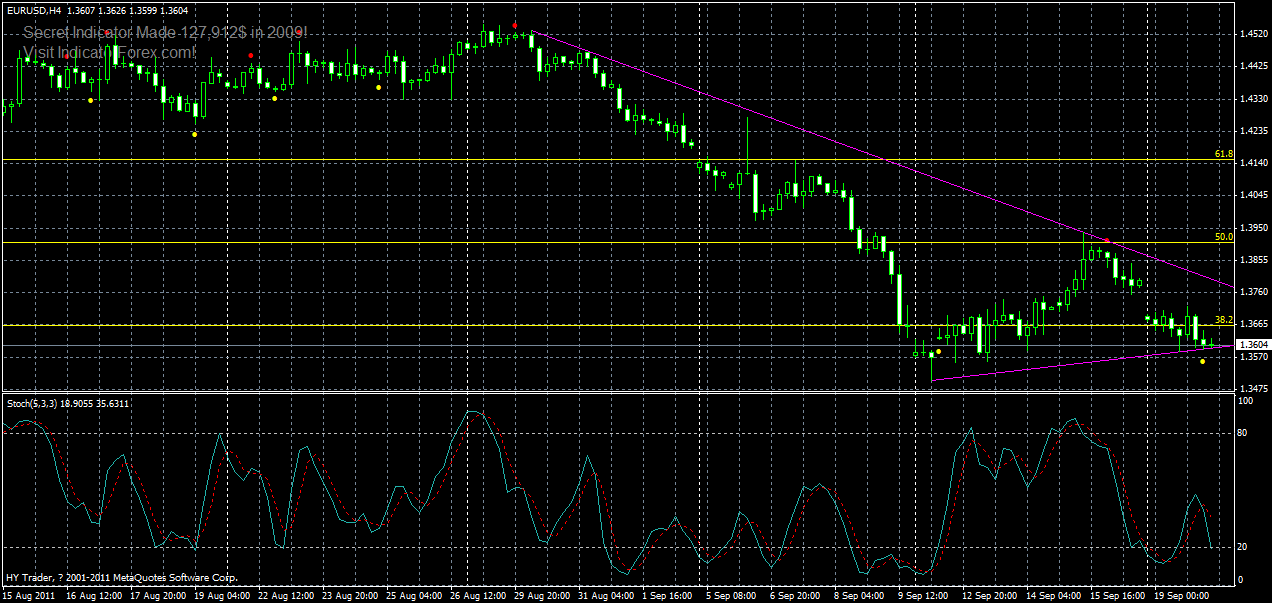Click the Secret Indicator Made 127.9+2$ text
The image size is (1272, 603).
165,32
